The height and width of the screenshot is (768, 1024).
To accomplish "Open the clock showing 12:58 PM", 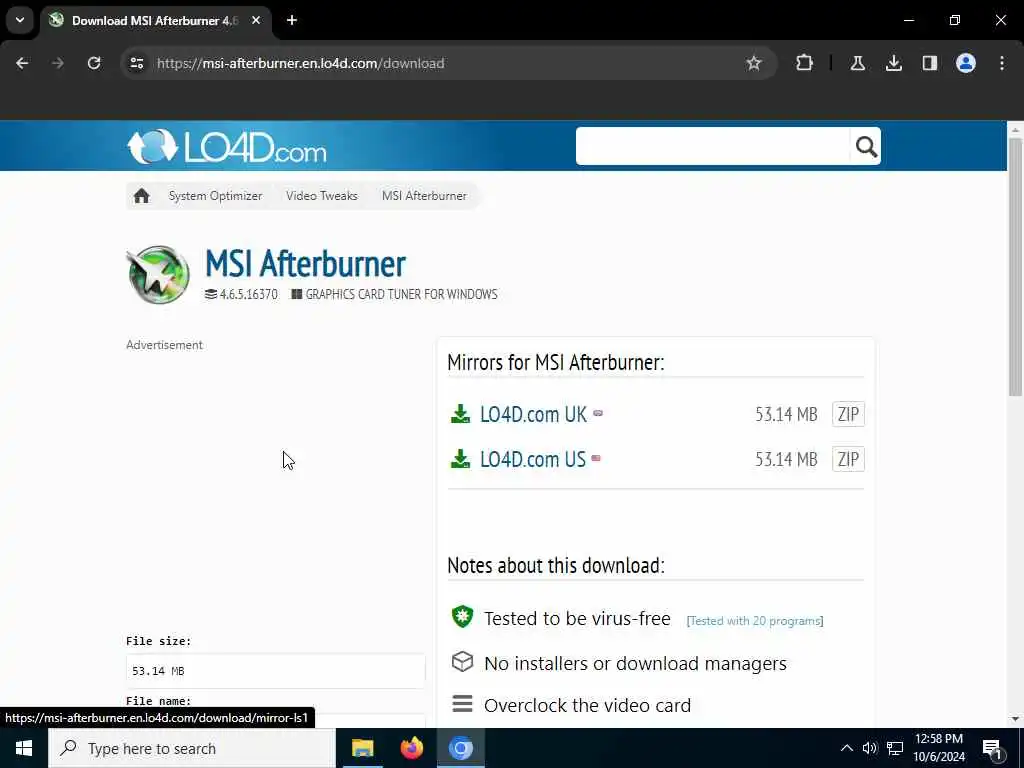I will pos(939,748).
